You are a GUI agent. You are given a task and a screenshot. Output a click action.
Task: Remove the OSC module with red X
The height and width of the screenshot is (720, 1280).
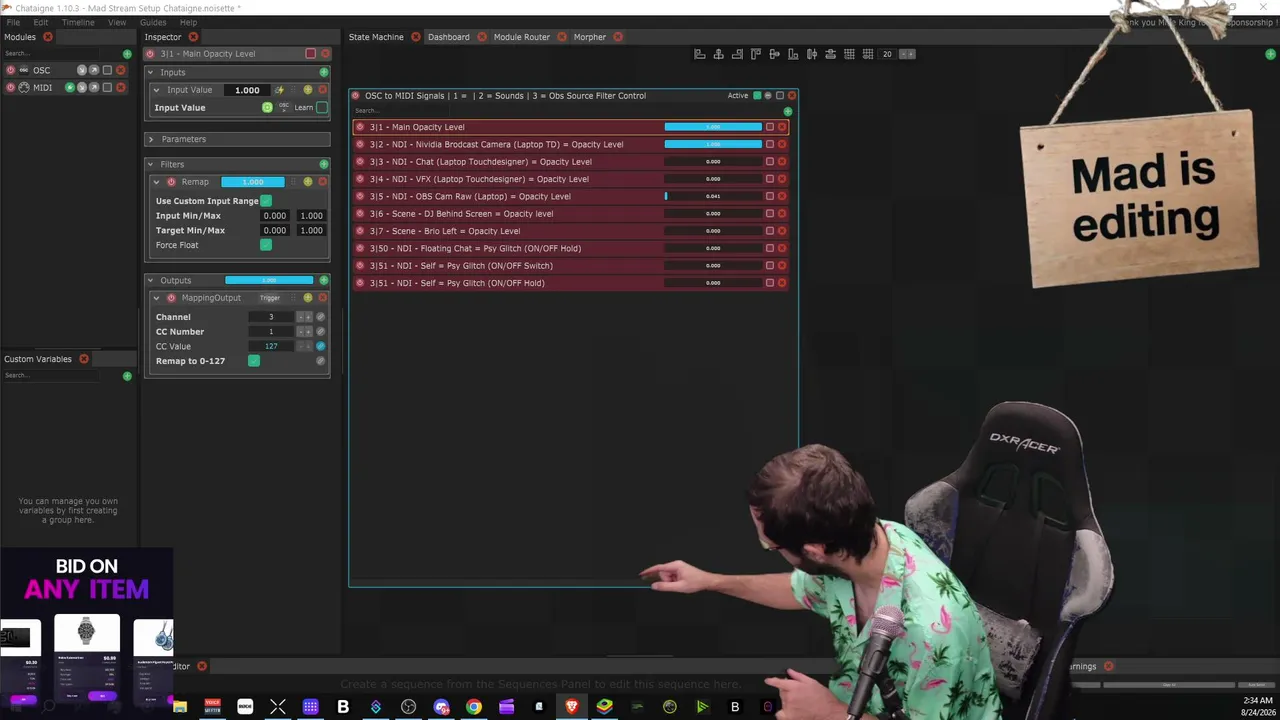tap(121, 70)
